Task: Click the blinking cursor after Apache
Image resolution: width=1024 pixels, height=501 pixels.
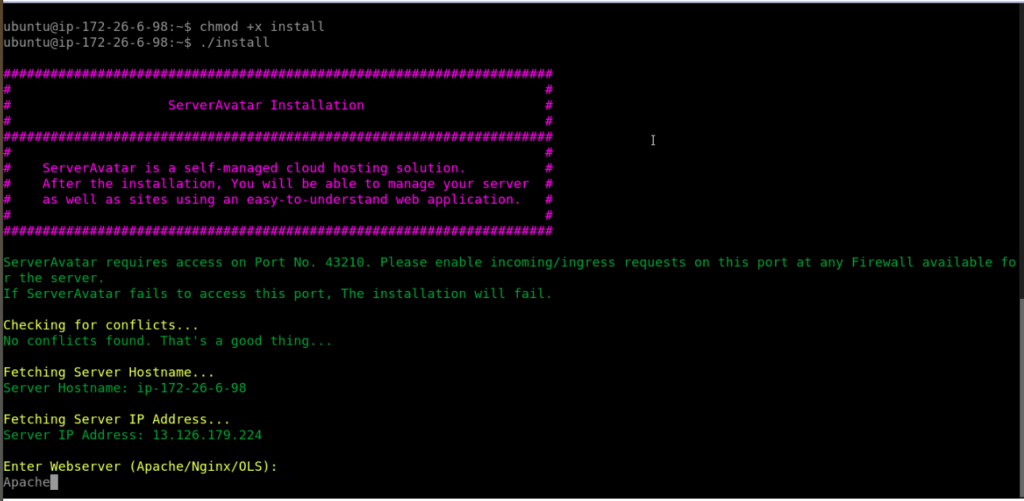Action: coord(54,482)
